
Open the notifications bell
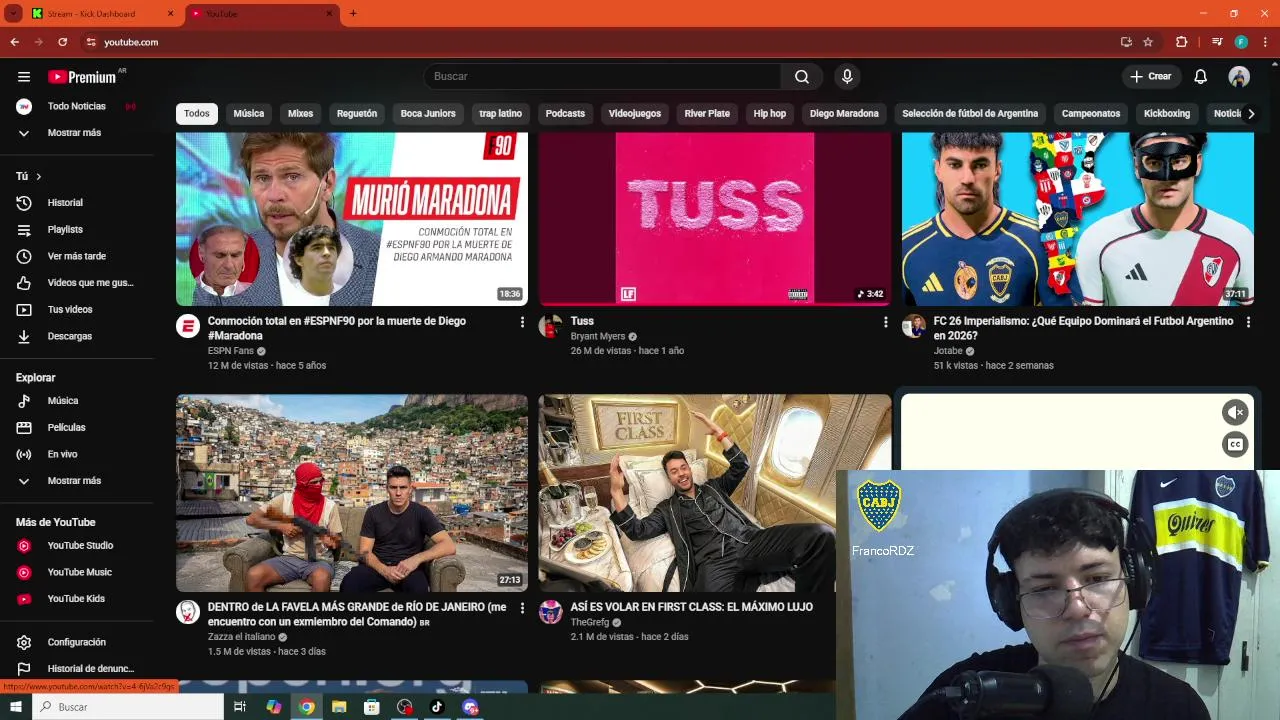pyautogui.click(x=1201, y=77)
